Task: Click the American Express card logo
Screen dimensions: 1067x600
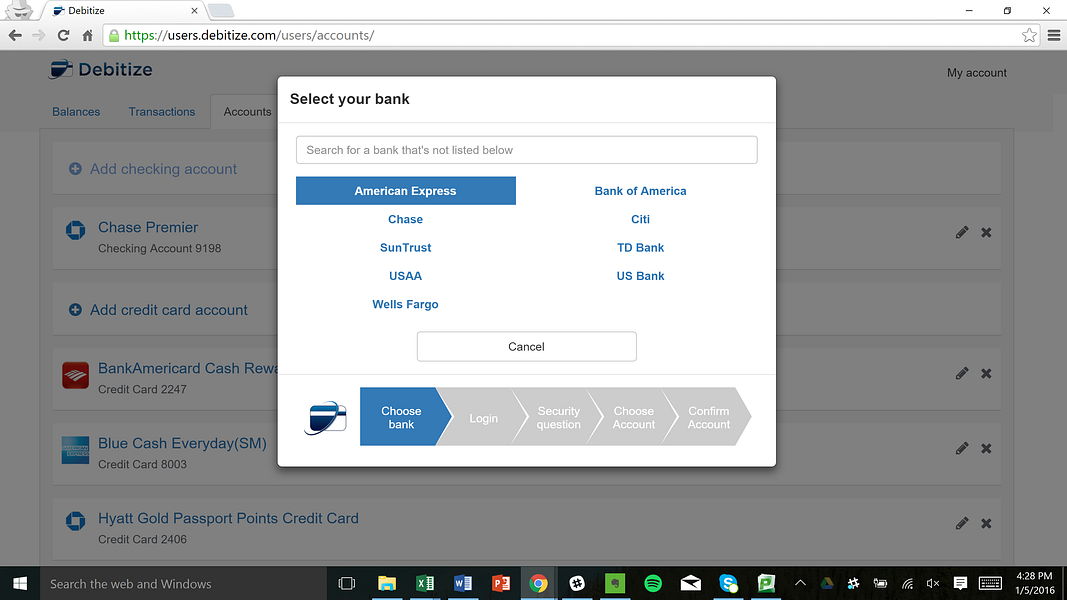Action: pyautogui.click(x=76, y=450)
